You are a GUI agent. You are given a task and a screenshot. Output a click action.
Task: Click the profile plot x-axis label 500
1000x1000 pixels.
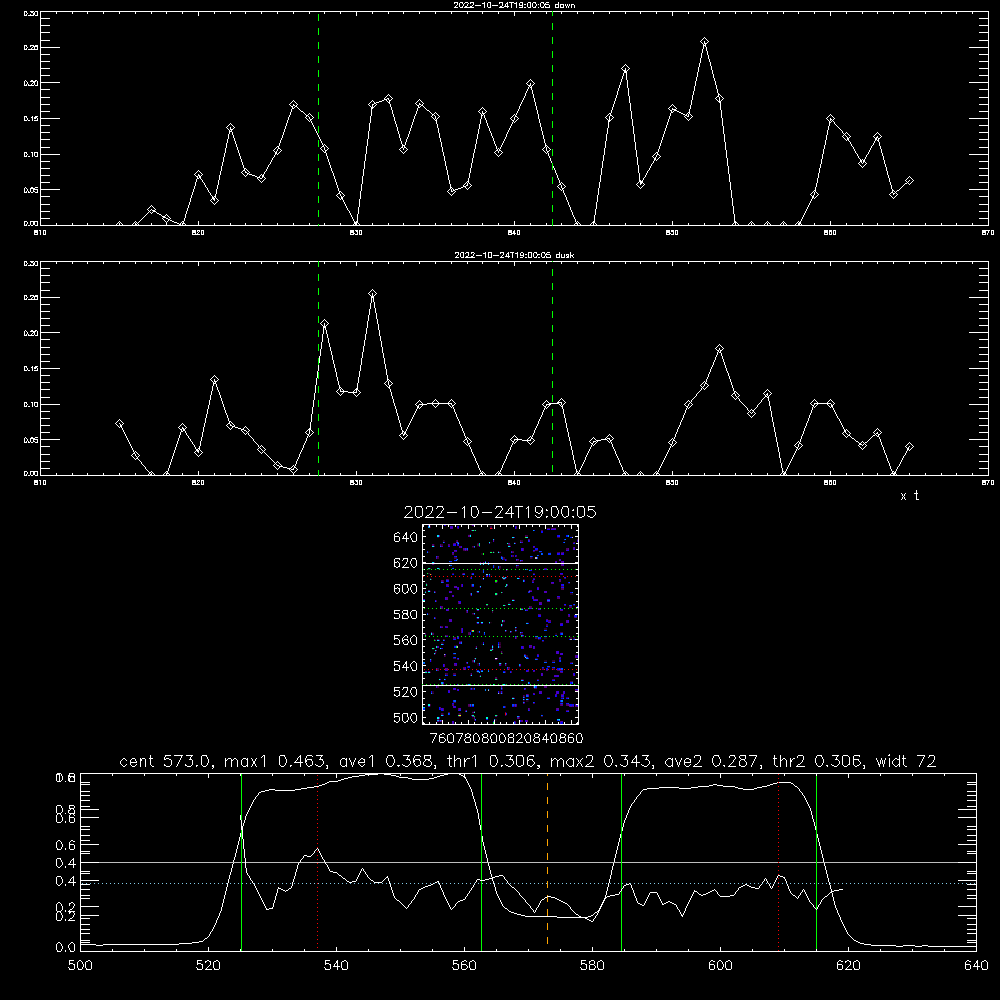tap(80, 966)
